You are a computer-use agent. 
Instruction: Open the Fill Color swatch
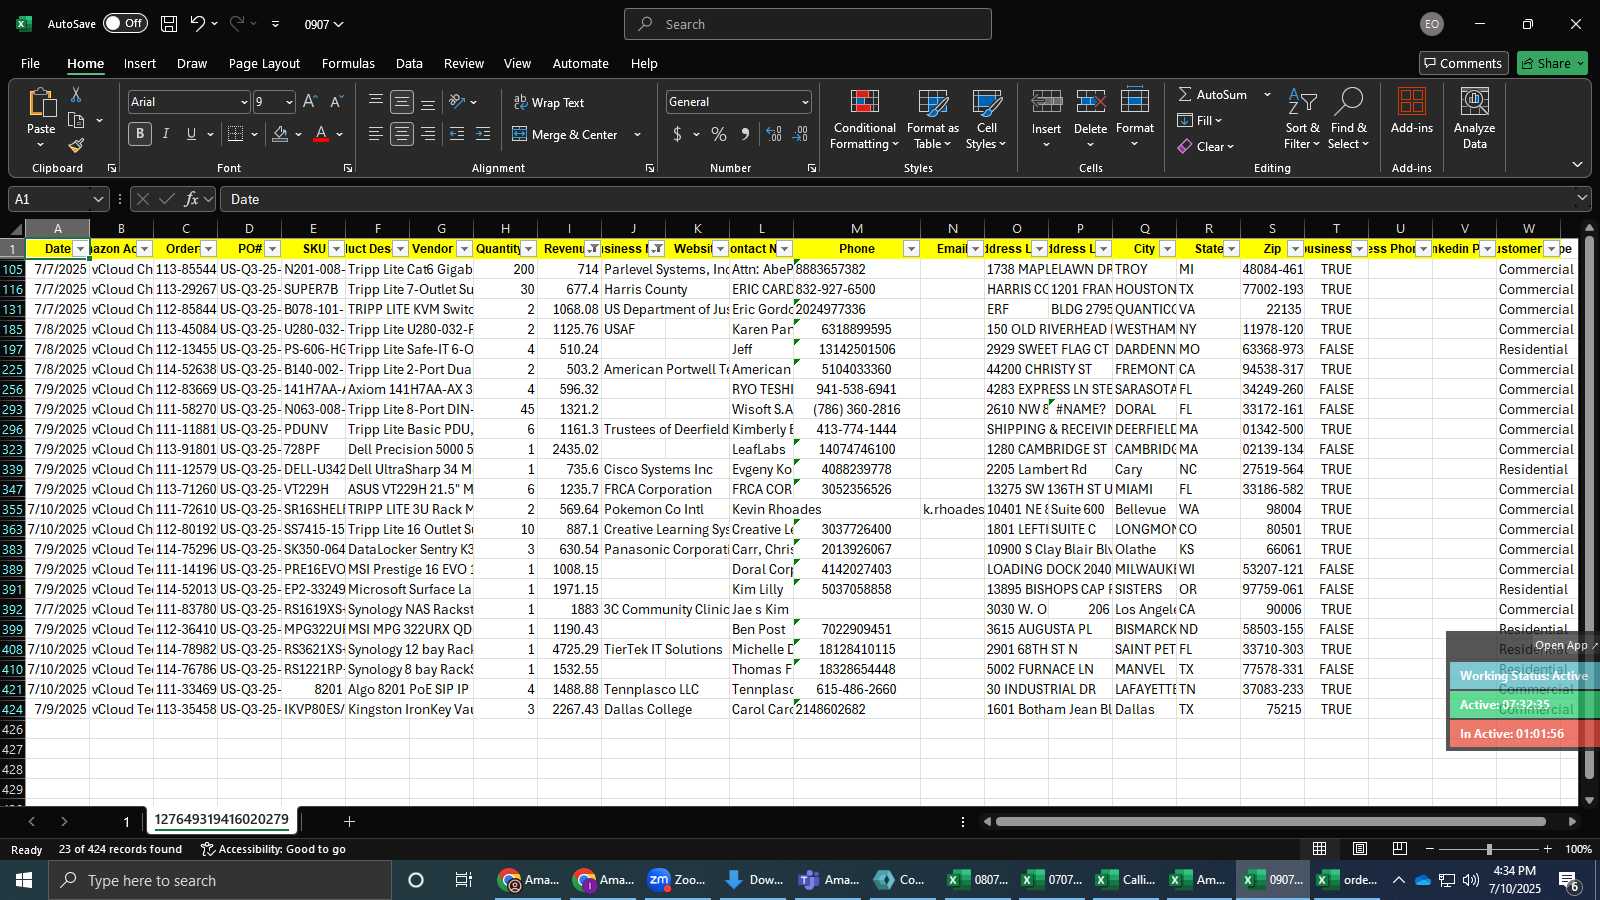click(x=280, y=134)
